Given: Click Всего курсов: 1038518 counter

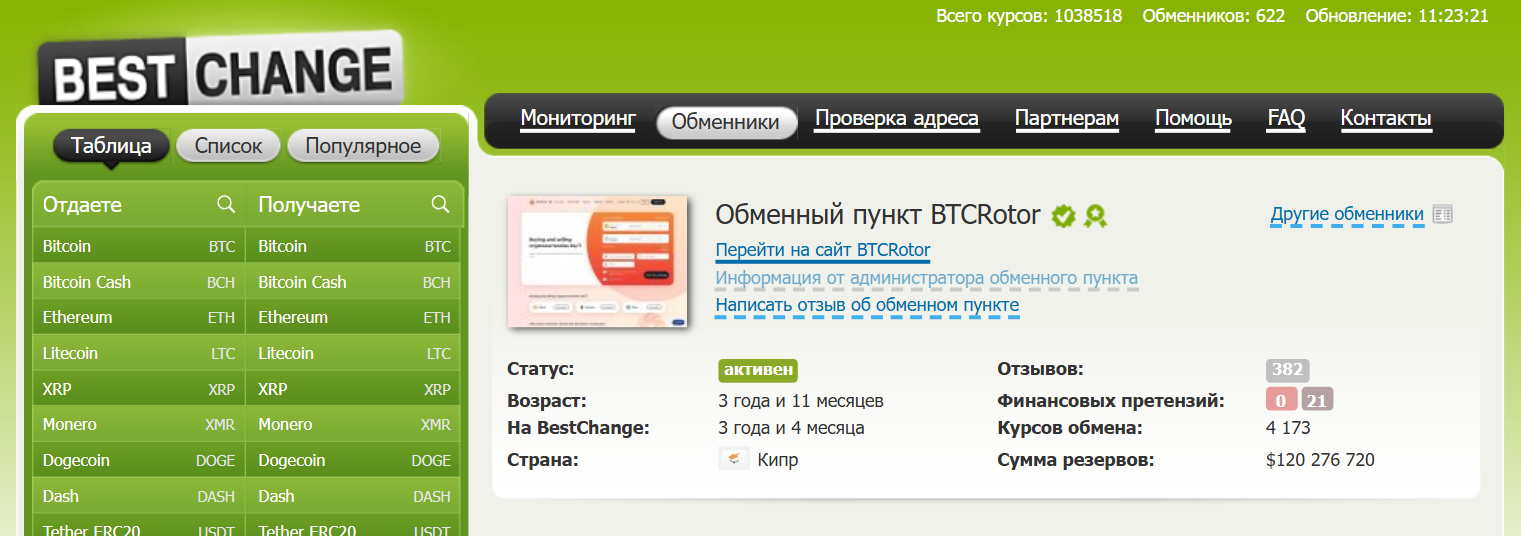Looking at the screenshot, I should (x=1029, y=16).
